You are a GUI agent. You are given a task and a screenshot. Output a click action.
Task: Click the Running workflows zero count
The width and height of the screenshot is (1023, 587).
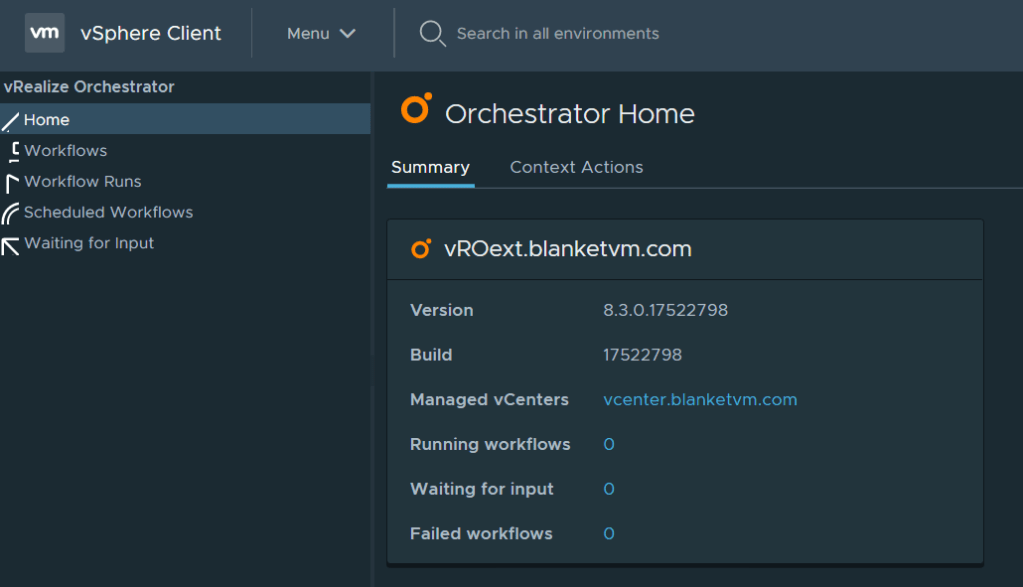609,444
